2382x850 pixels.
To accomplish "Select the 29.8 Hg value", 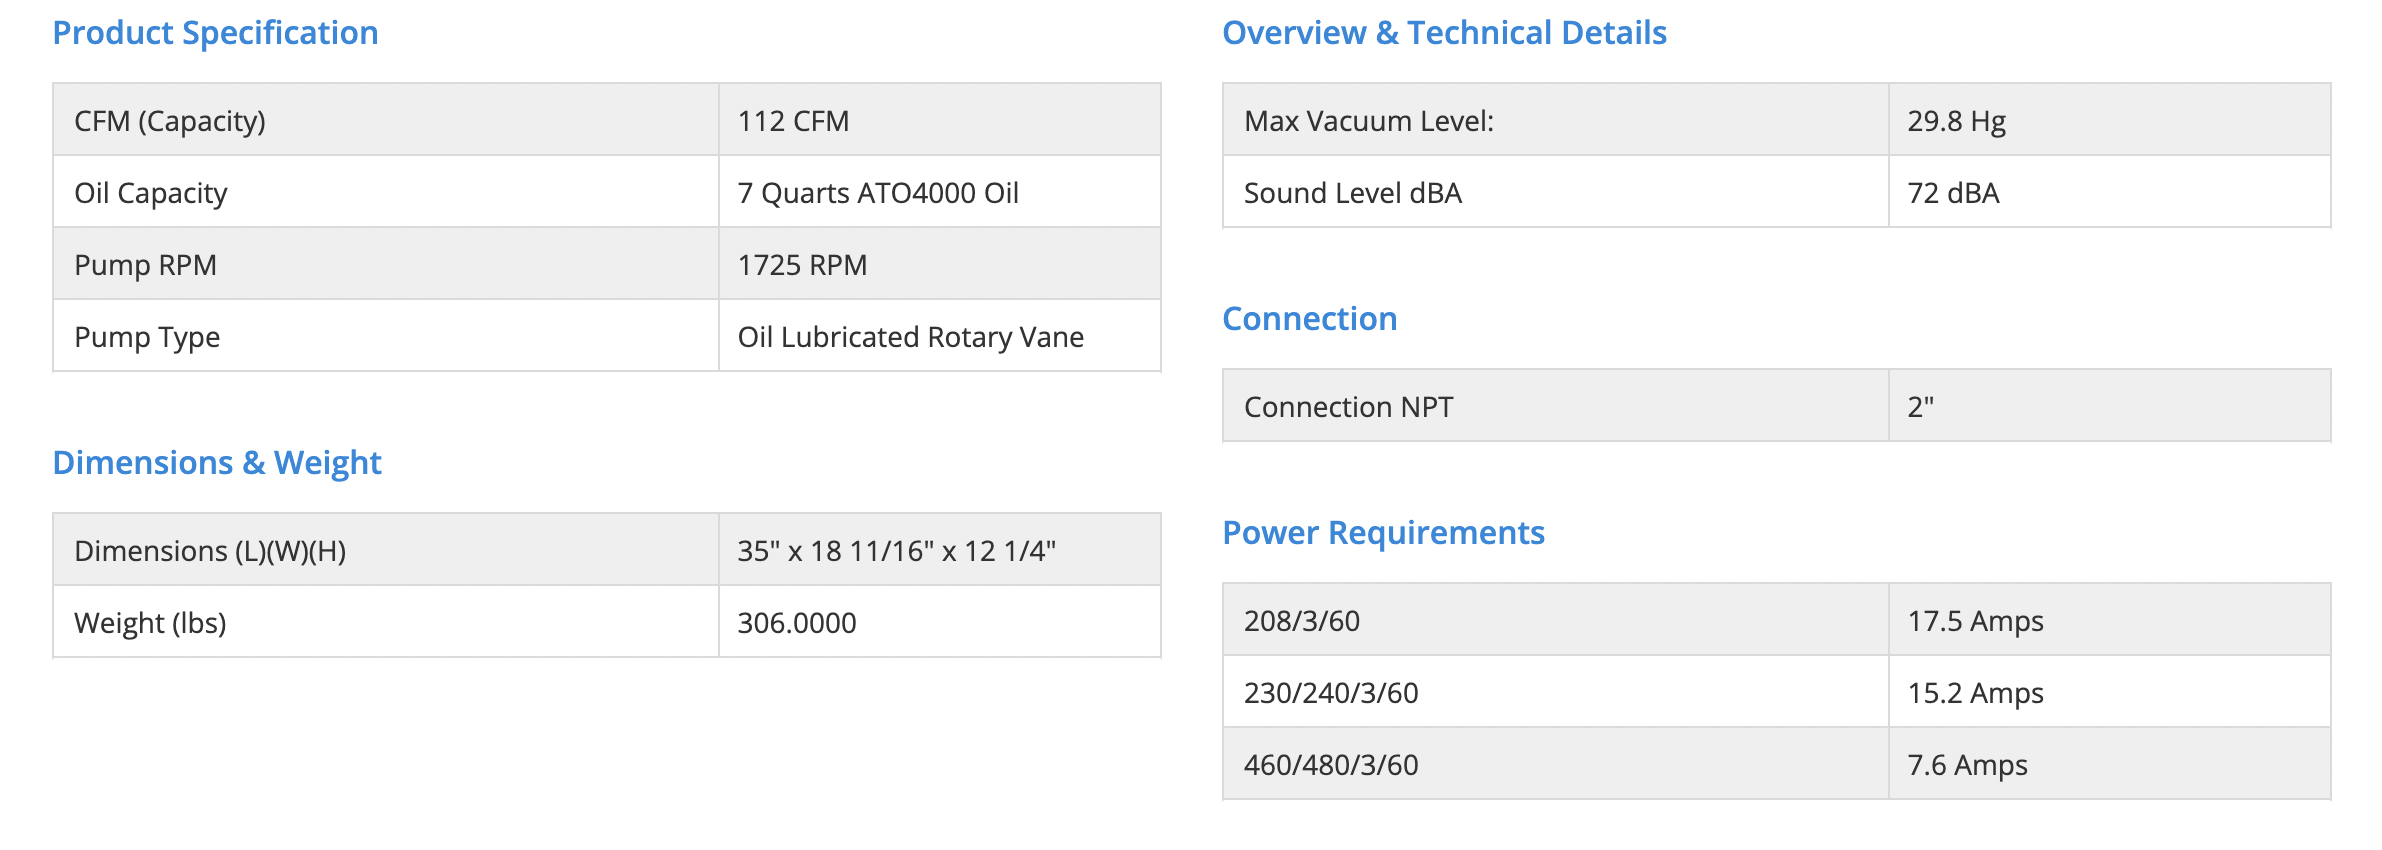I will [1956, 121].
